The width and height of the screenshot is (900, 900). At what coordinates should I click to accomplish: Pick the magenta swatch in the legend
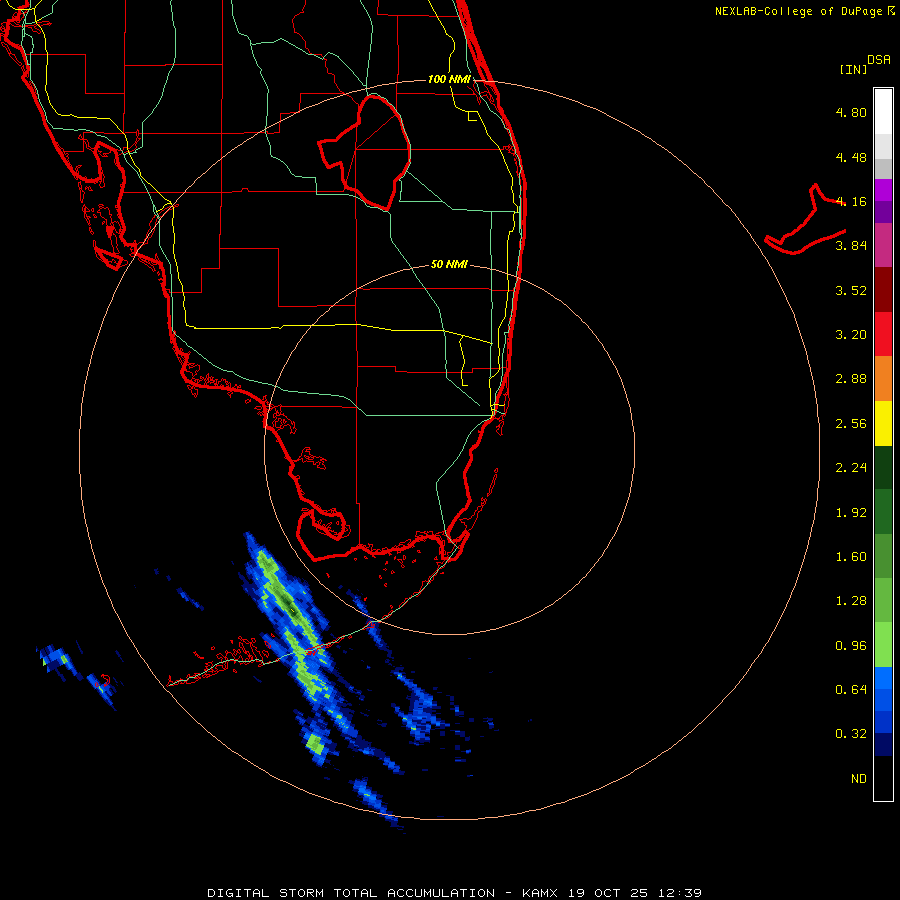pos(883,190)
